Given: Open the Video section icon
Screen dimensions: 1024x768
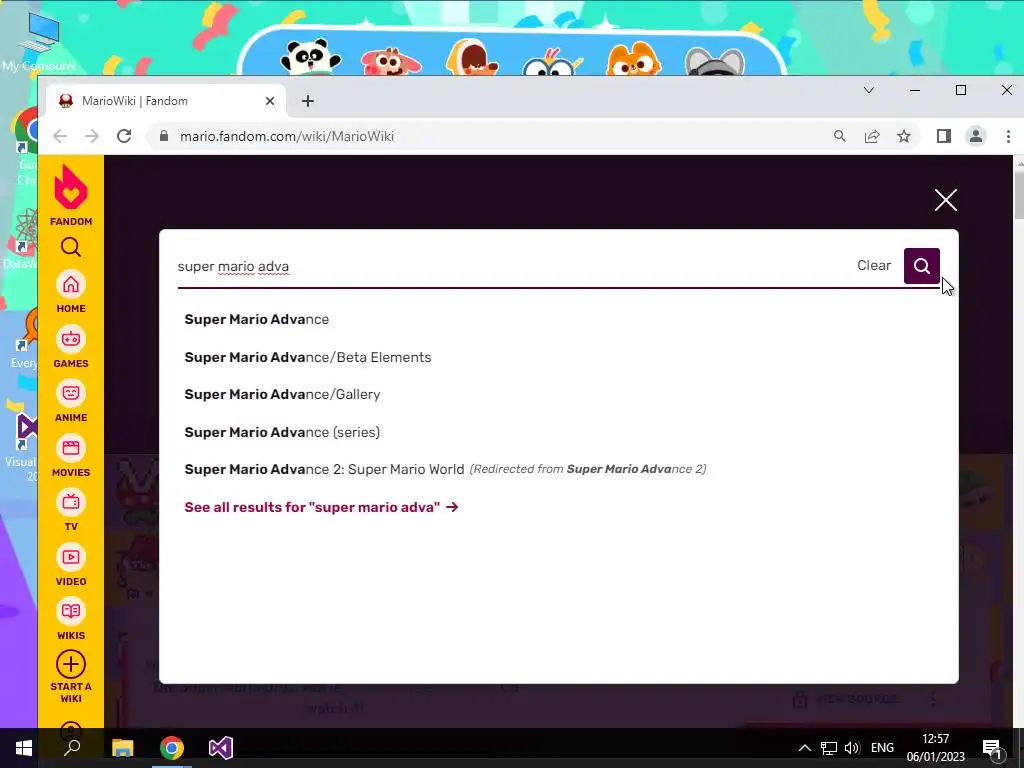Looking at the screenshot, I should pos(71,557).
